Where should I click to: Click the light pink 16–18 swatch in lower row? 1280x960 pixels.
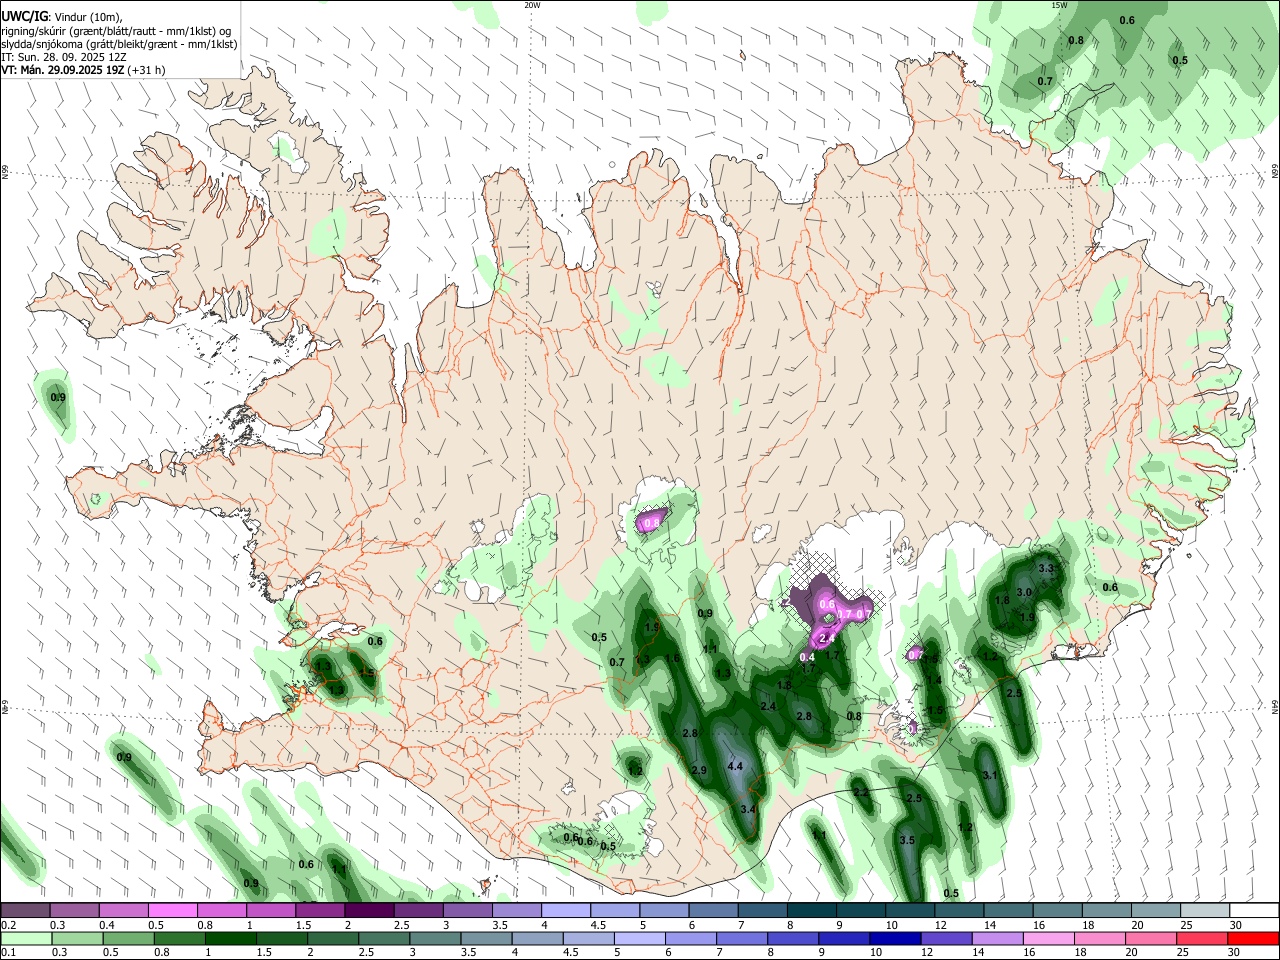[x=1047, y=939]
